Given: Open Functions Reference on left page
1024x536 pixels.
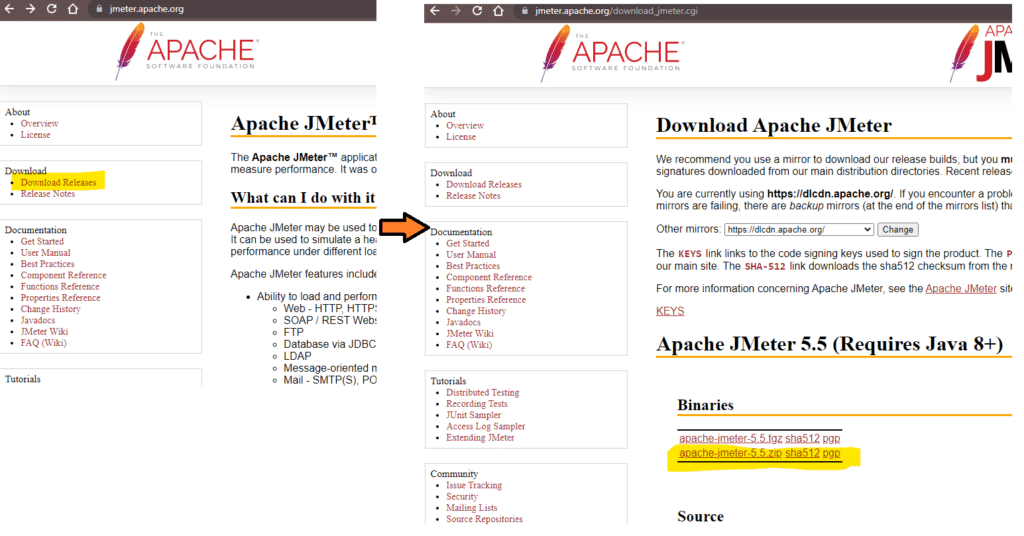Looking at the screenshot, I should point(60,287).
